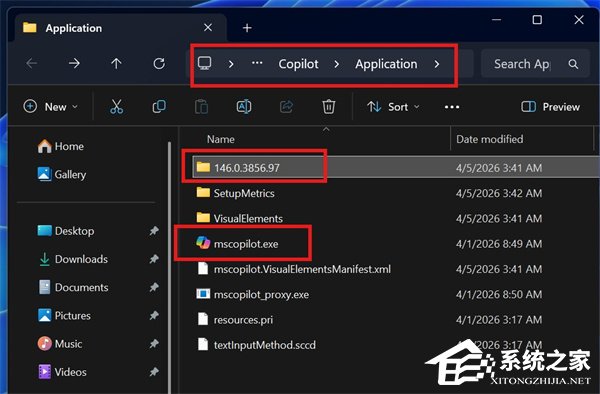600x394 pixels.
Task: Sort by the Name column header
Action: point(220,139)
